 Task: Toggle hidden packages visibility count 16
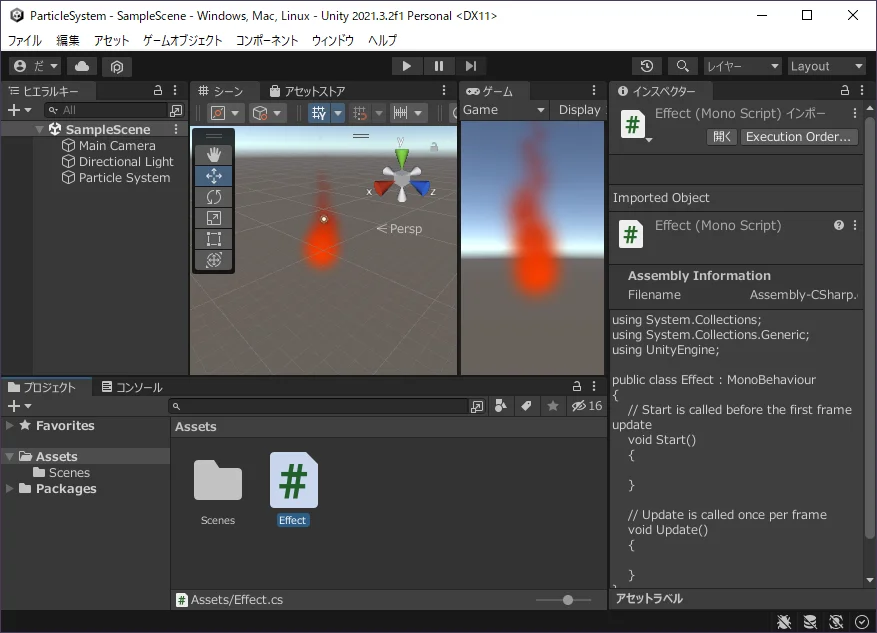587,406
